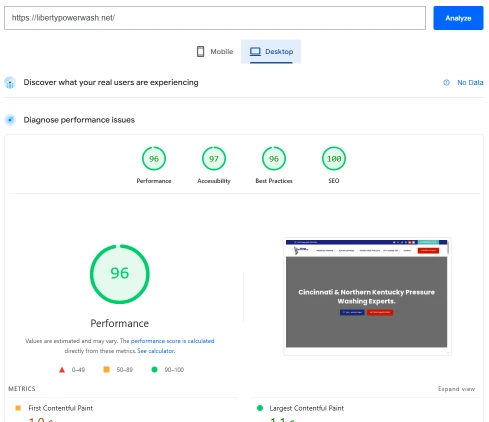Click the Performance label under small gauge

point(154,181)
